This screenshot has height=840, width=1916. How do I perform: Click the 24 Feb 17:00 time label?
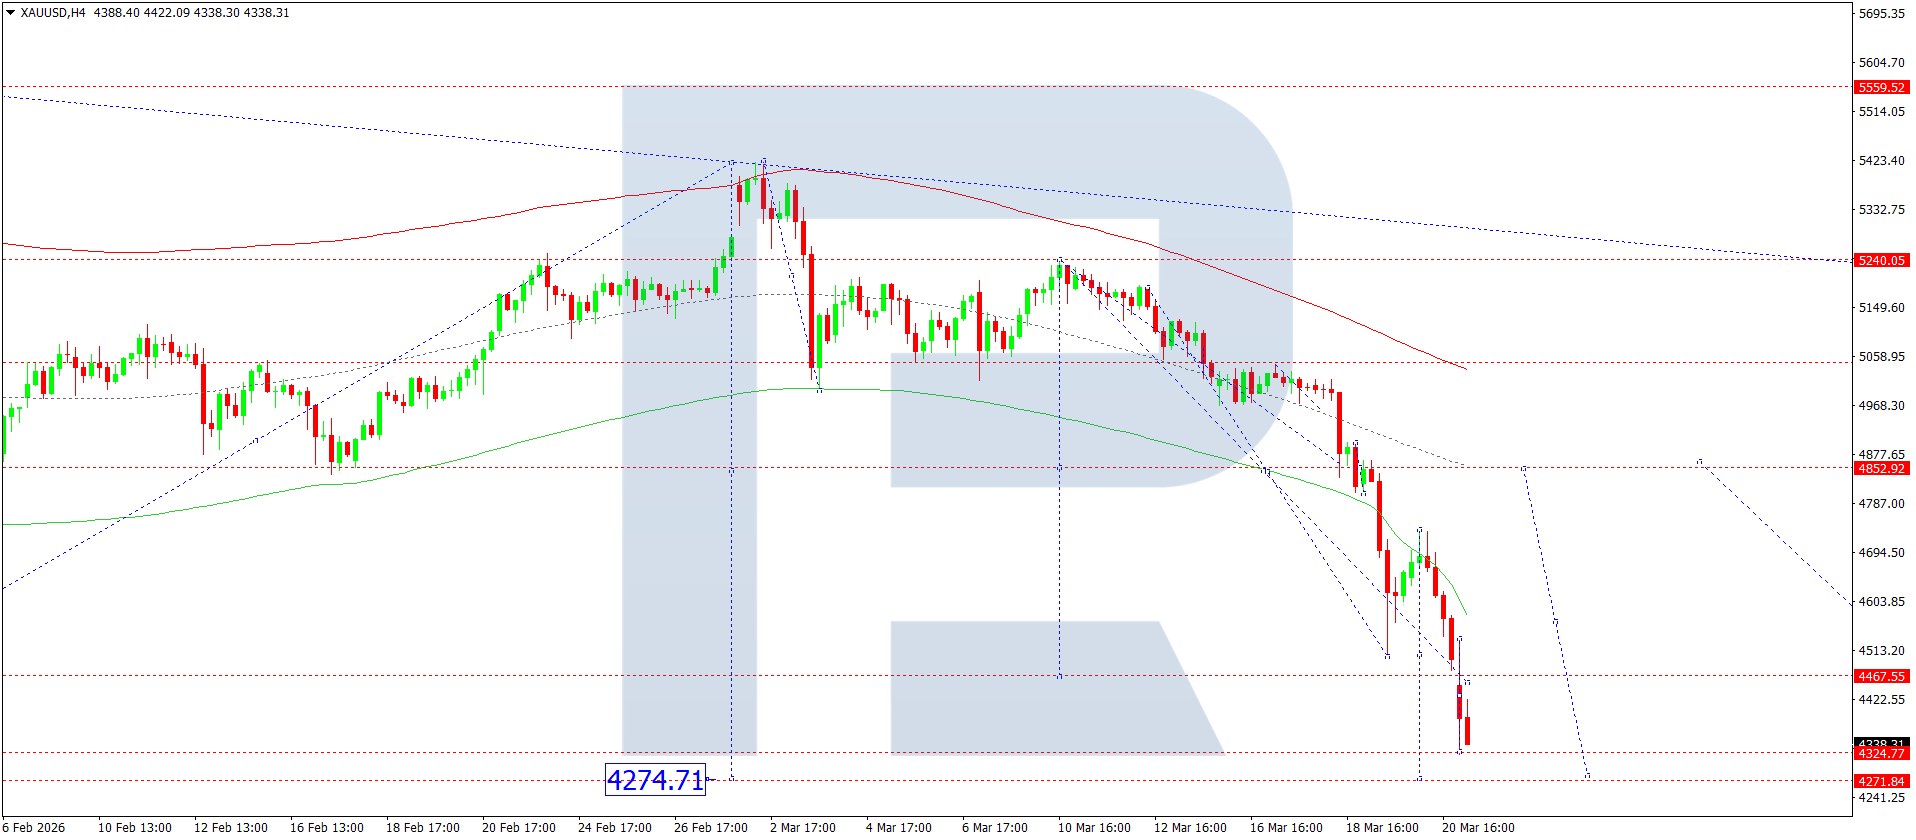pyautogui.click(x=614, y=827)
